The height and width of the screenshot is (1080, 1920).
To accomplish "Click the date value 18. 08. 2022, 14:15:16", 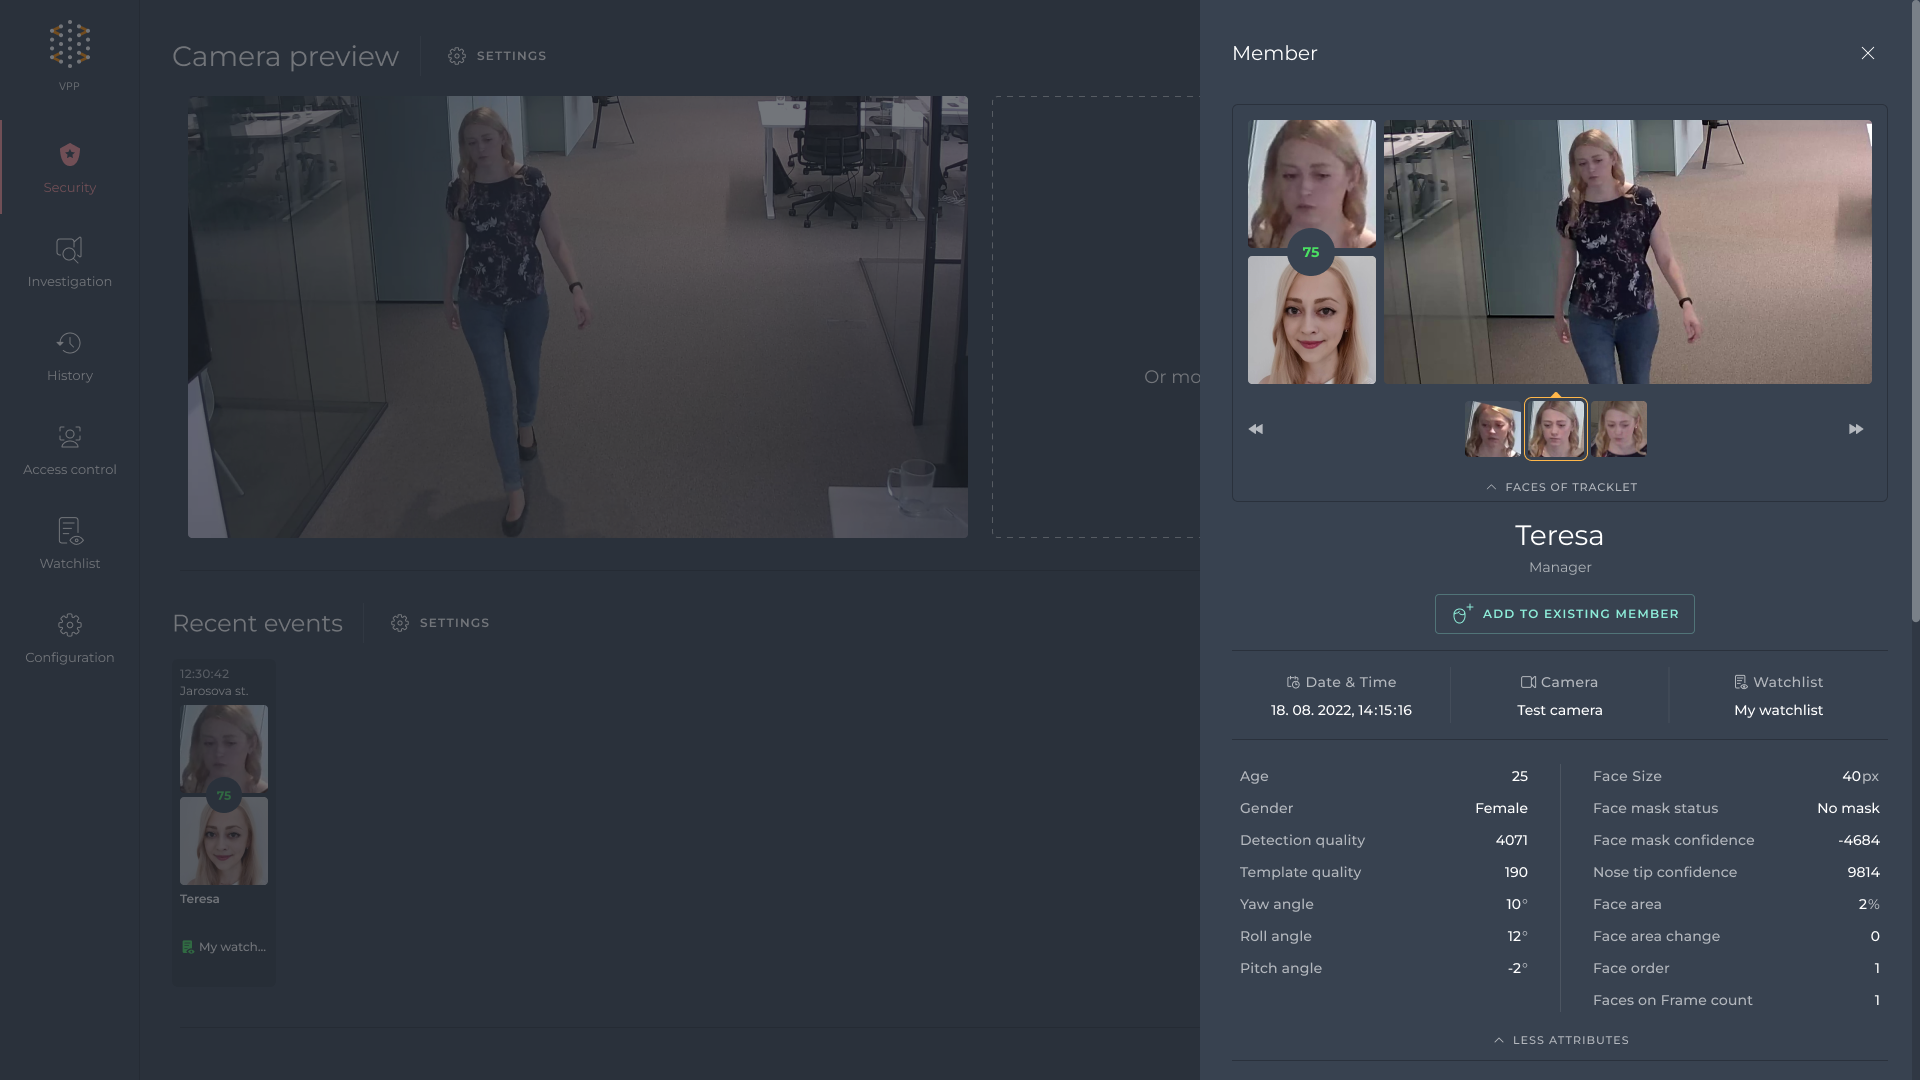I will 1341,710.
